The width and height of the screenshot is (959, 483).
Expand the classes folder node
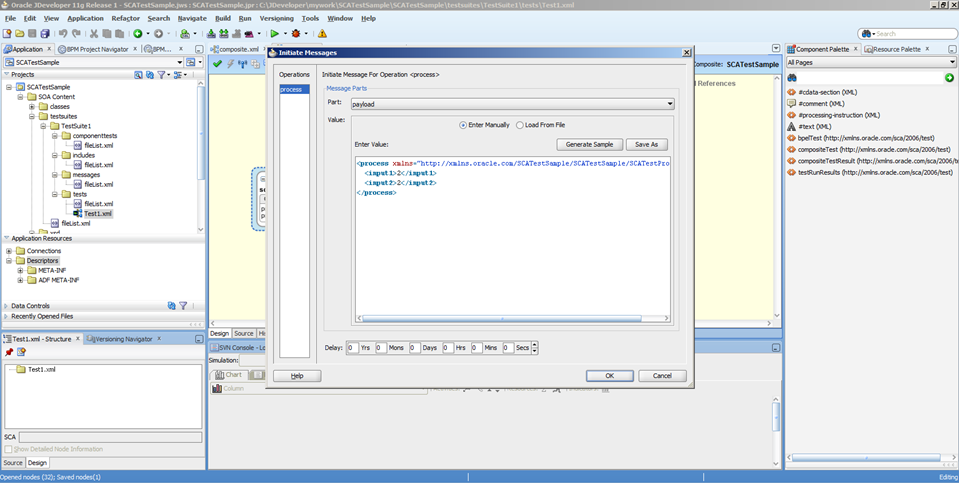coord(31,107)
